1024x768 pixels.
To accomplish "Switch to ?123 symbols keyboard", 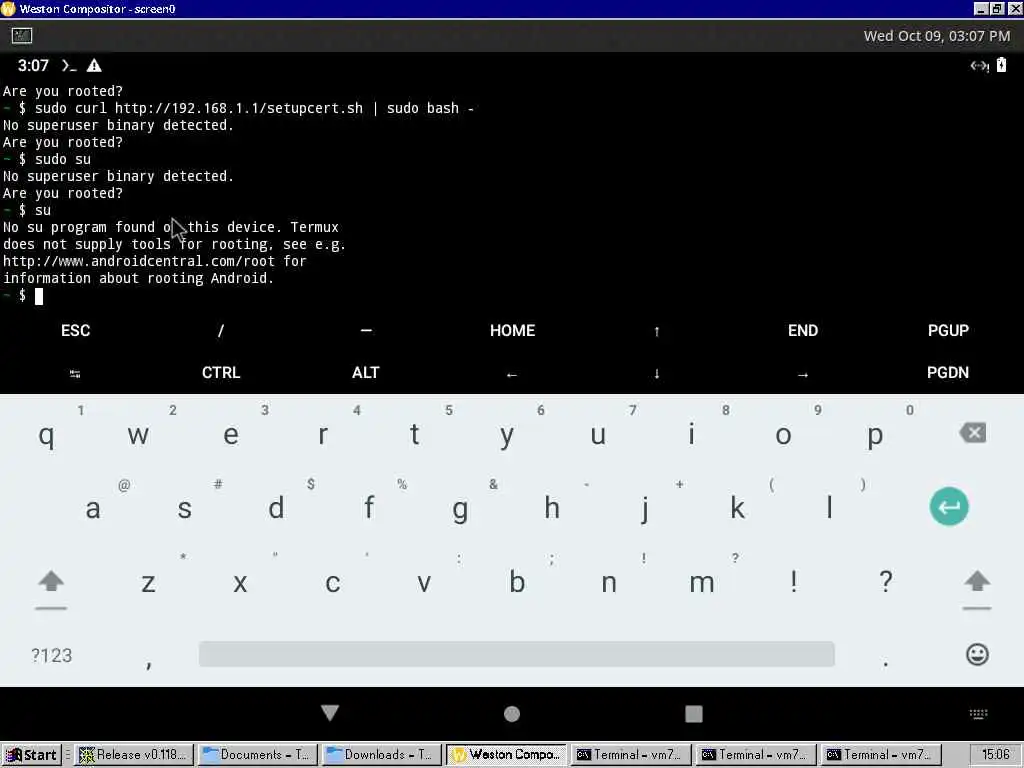I will 52,655.
